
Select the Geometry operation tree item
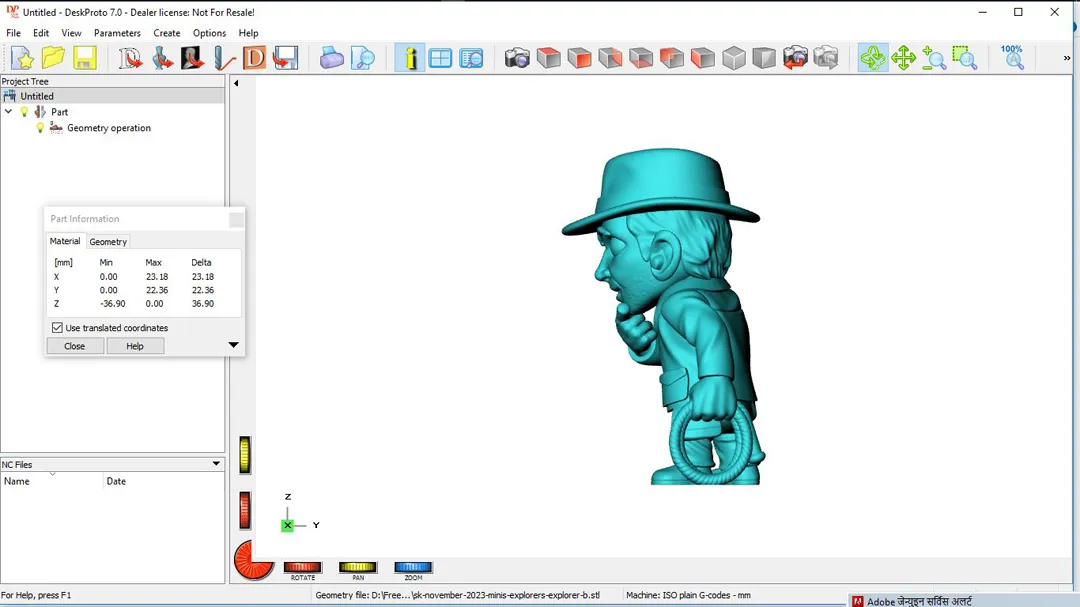109,128
